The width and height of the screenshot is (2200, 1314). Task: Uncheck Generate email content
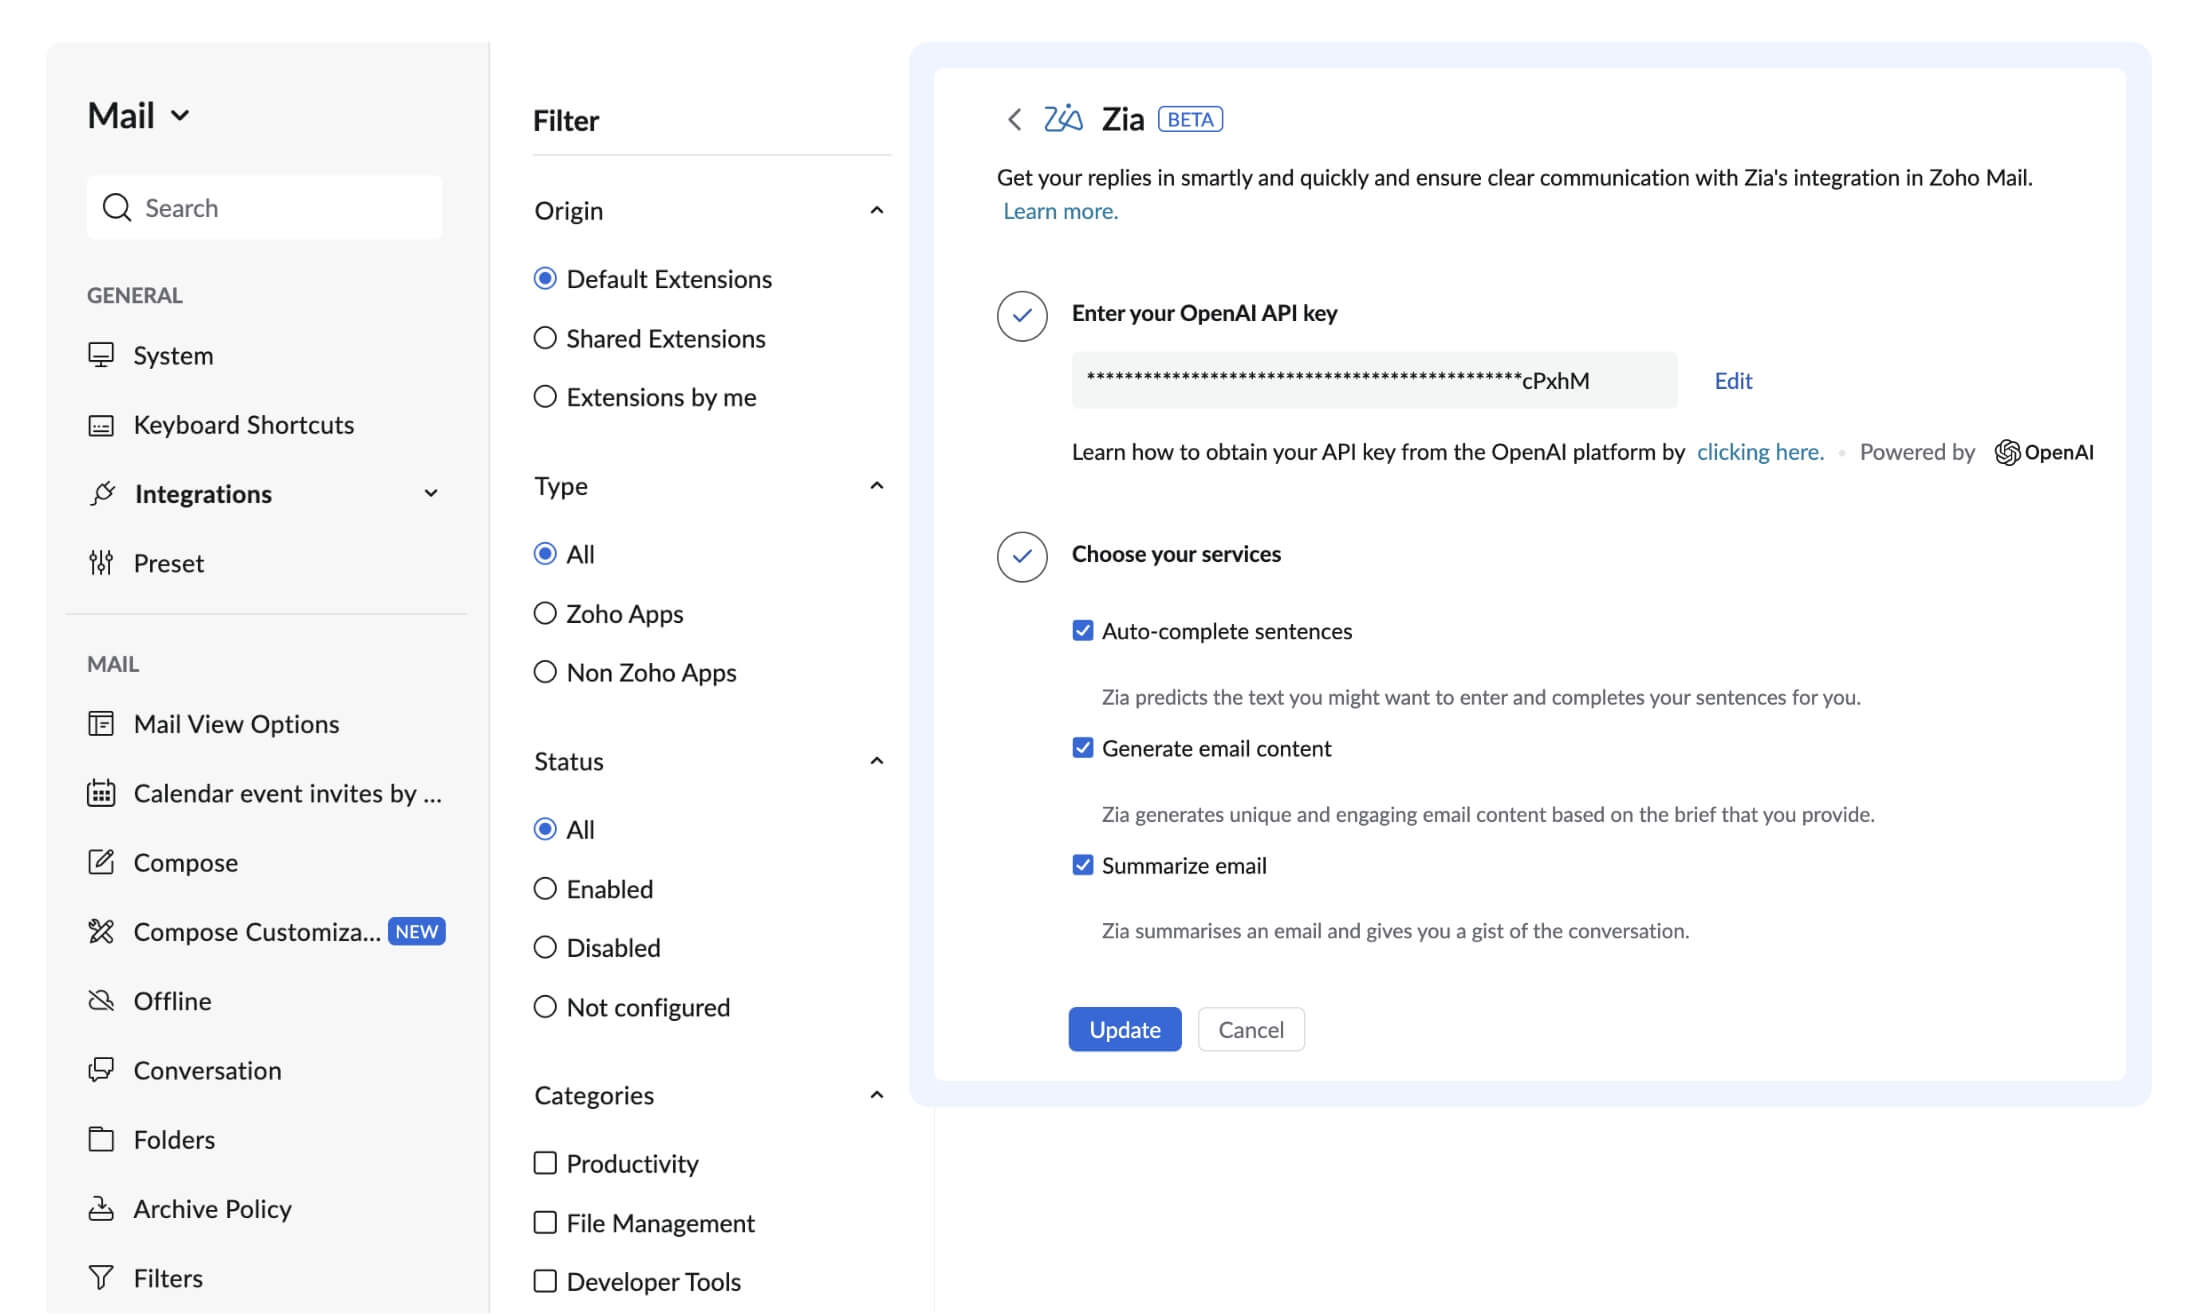(1083, 748)
